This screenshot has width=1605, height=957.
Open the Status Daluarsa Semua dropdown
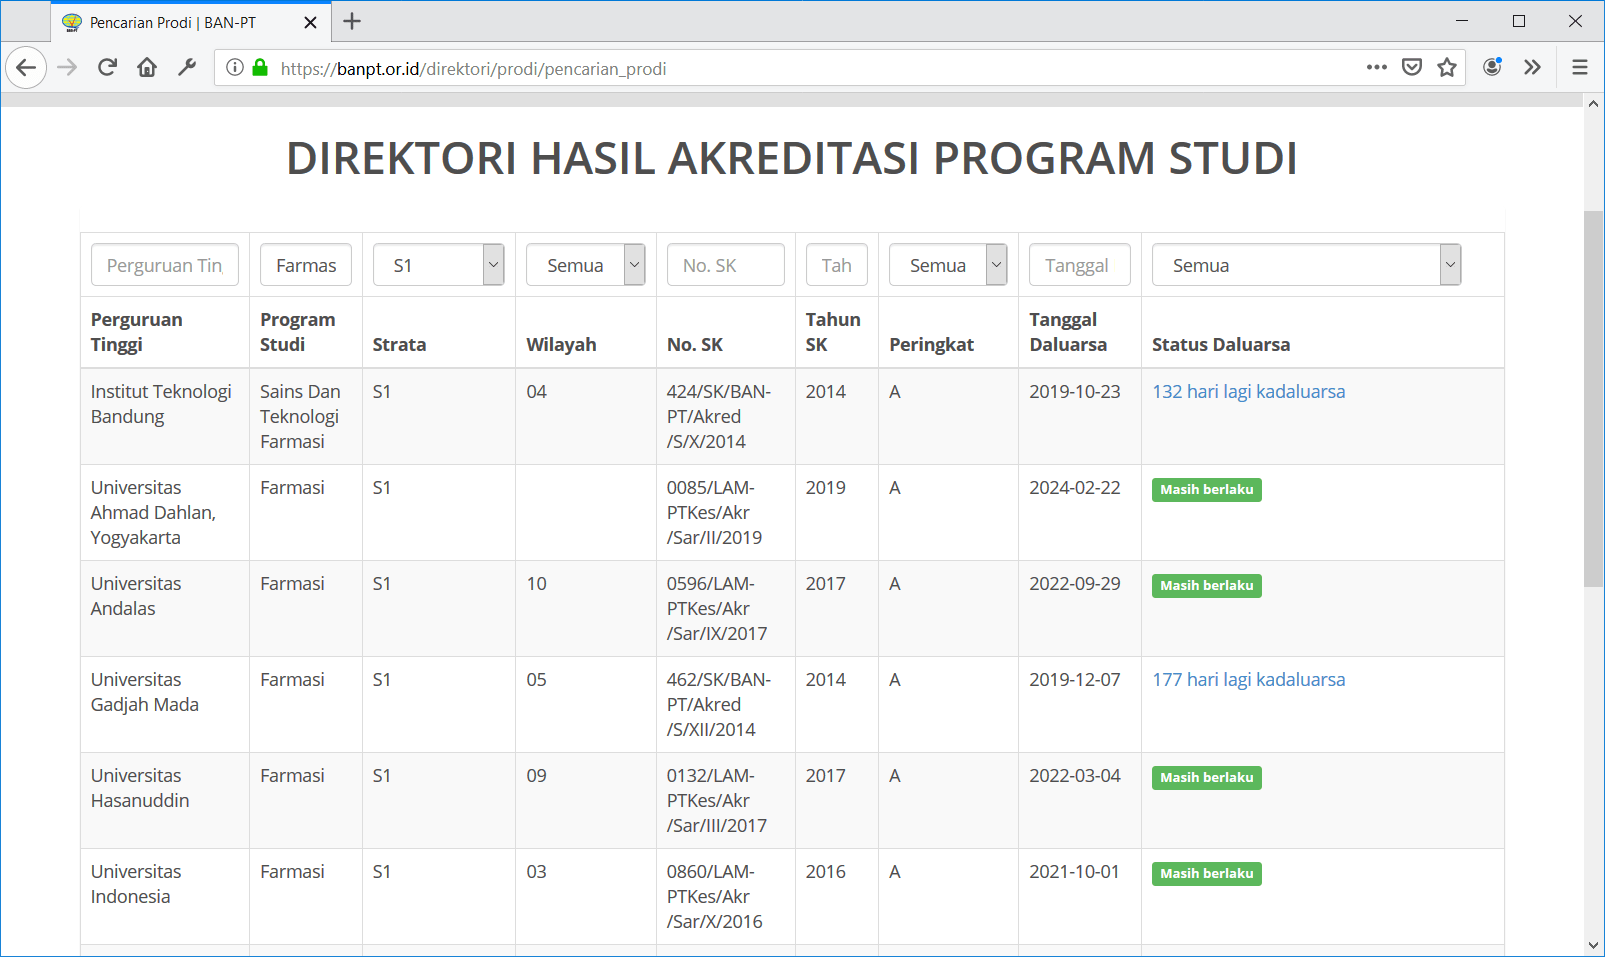[1306, 265]
